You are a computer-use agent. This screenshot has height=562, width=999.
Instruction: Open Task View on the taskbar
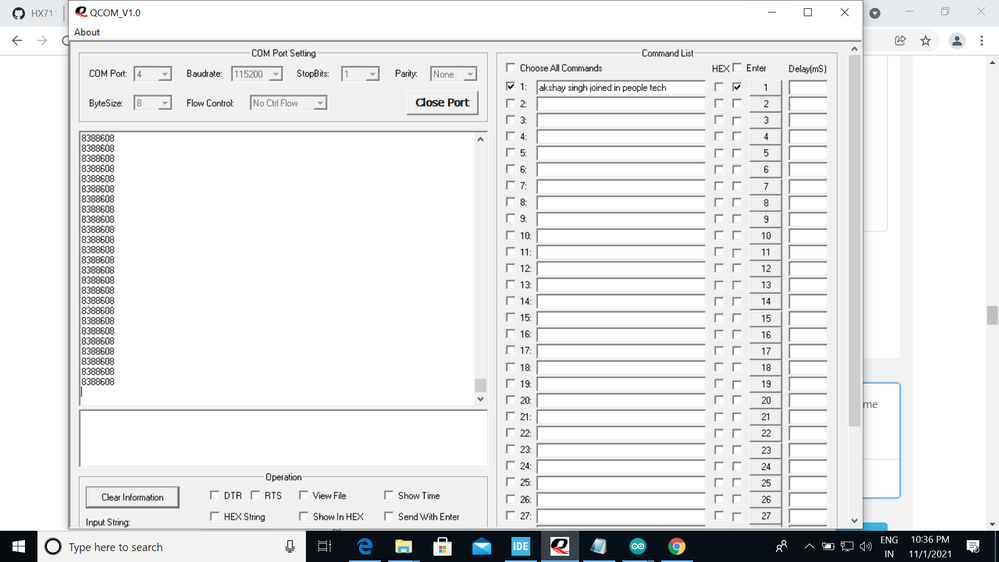pos(324,547)
